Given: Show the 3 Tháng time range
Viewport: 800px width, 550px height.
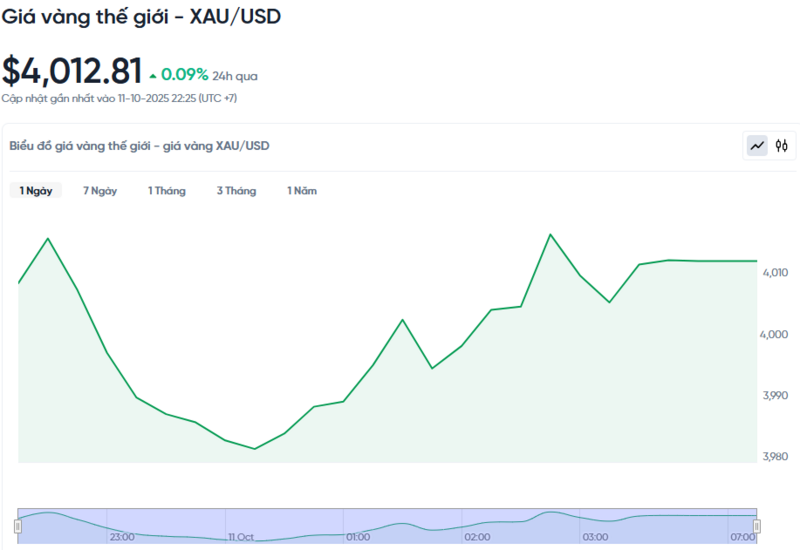Looking at the screenshot, I should point(236,191).
